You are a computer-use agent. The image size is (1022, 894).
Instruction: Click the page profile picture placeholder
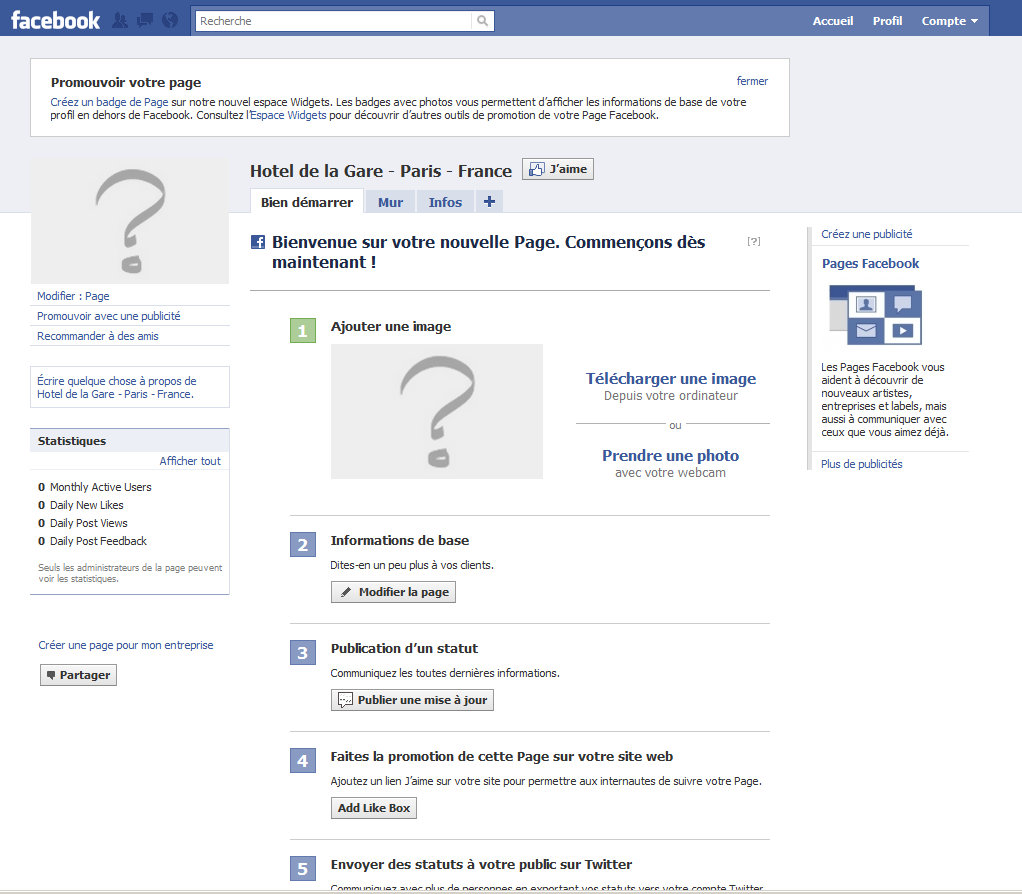130,222
